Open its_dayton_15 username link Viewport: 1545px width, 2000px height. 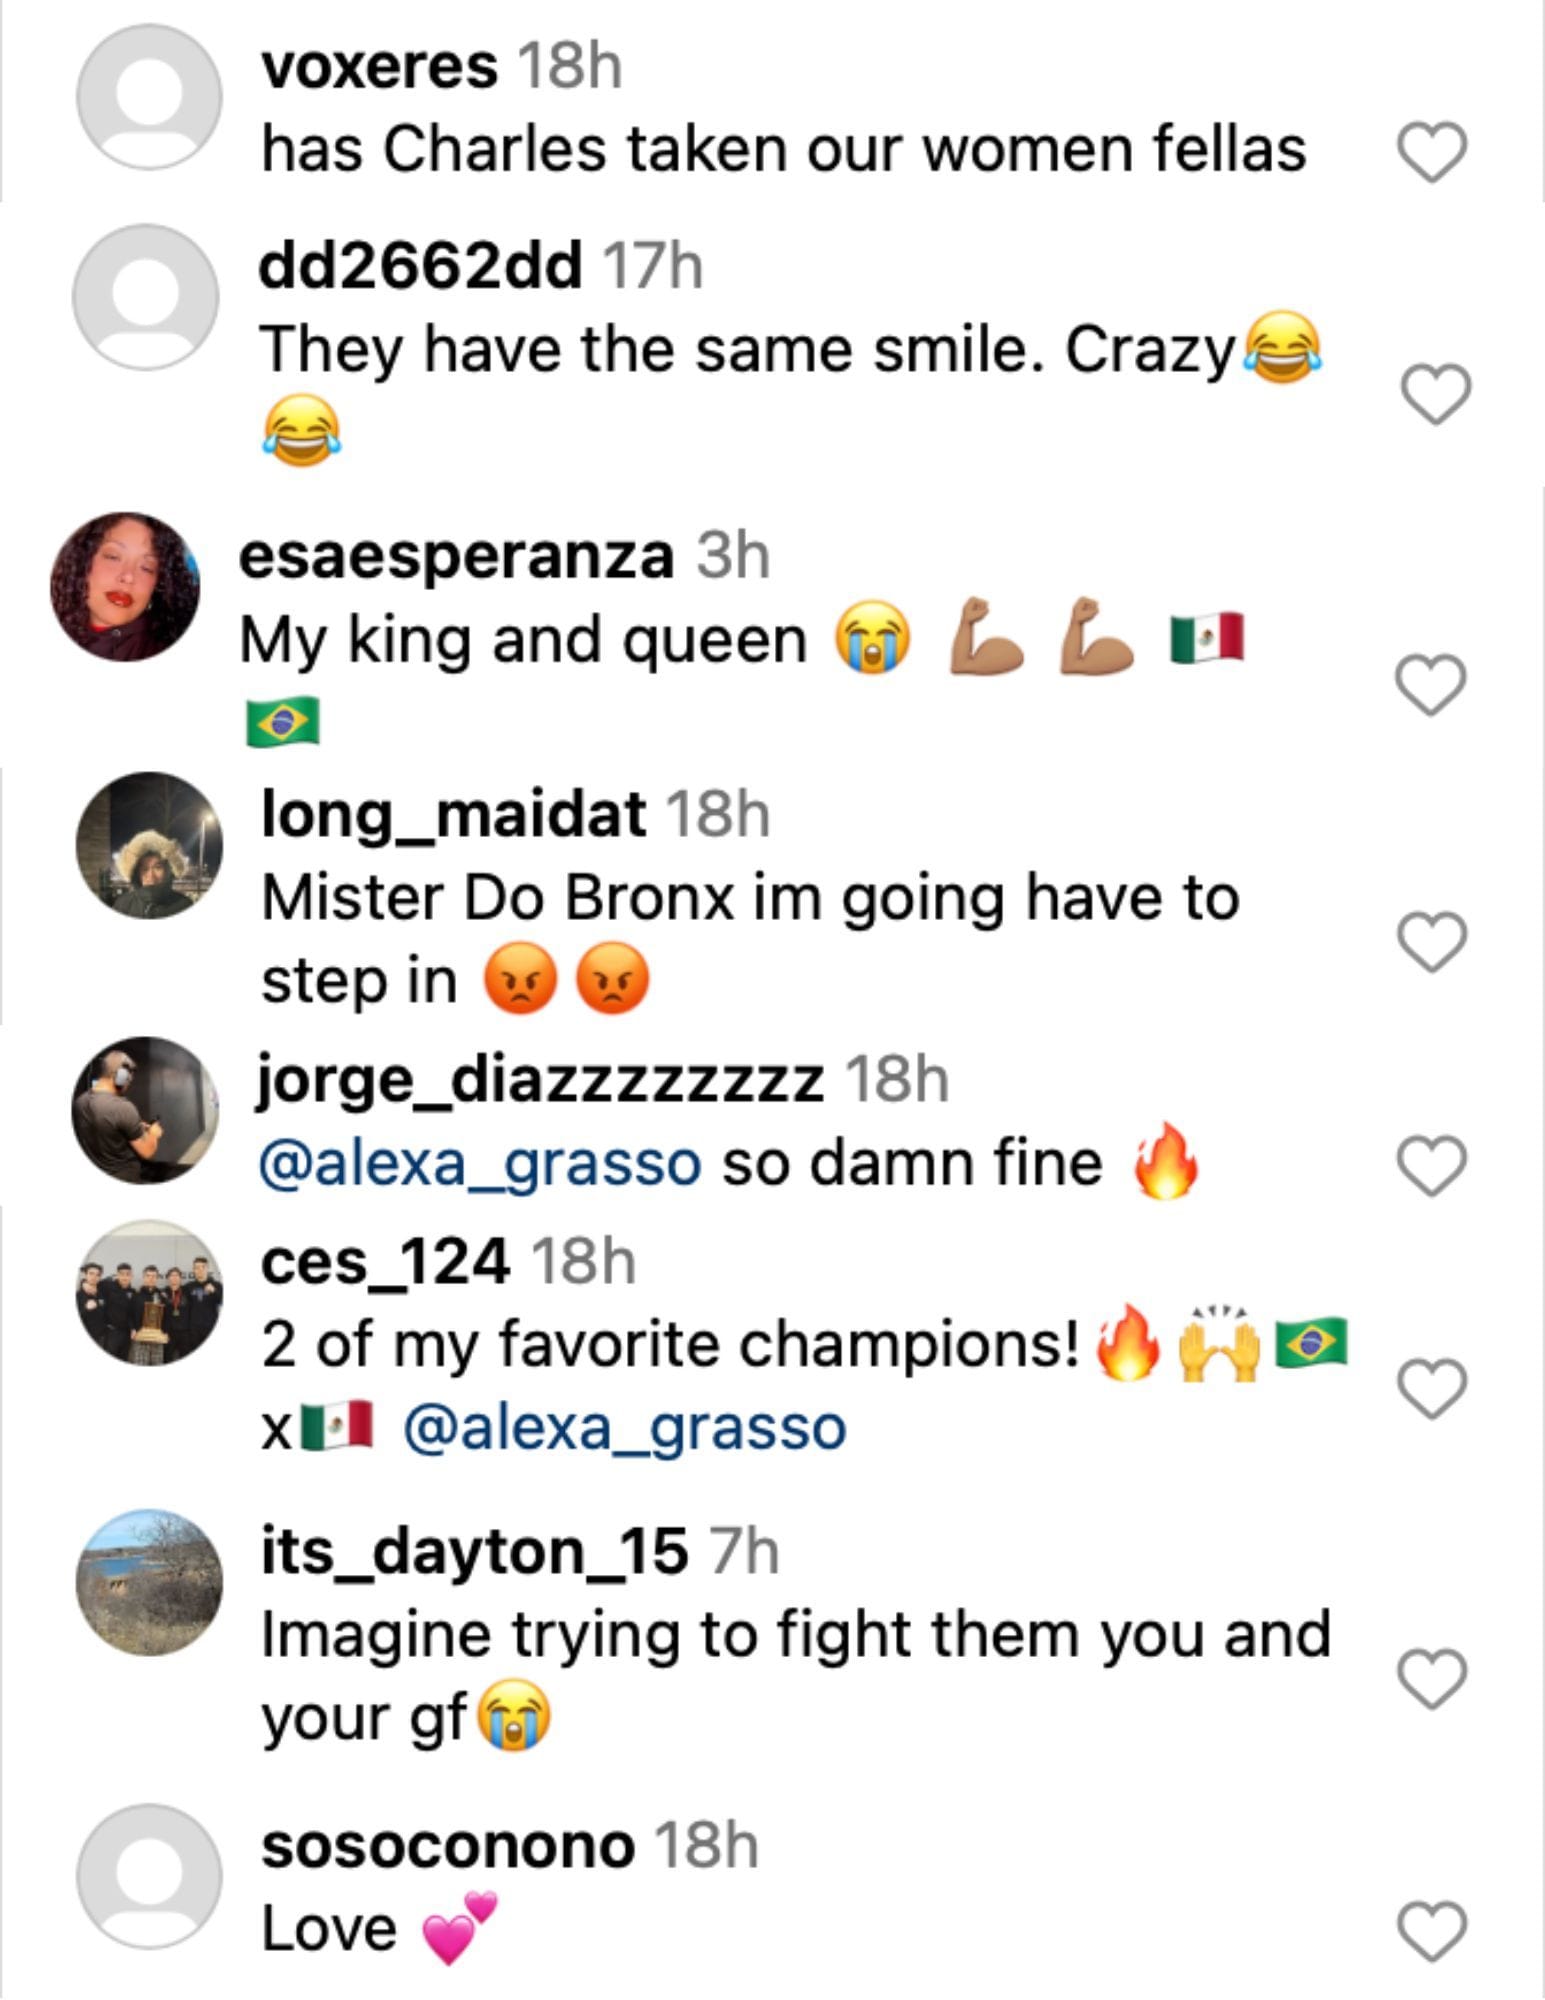click(x=474, y=1552)
